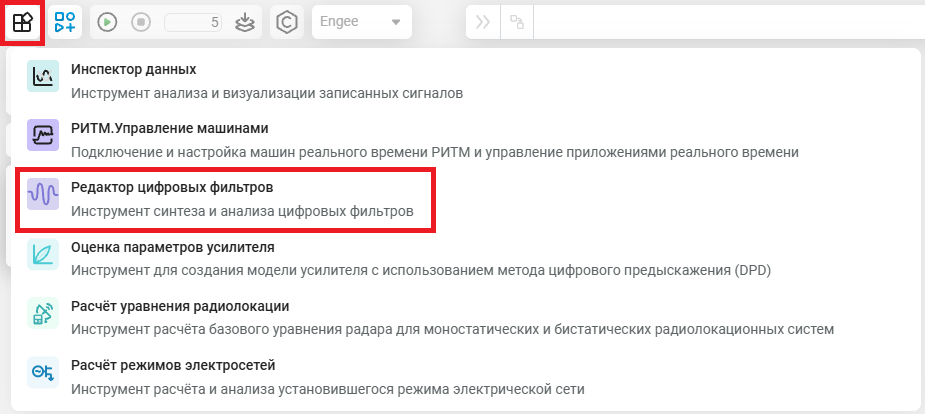Stop the running simulation
The width and height of the screenshot is (925, 414).
point(140,22)
